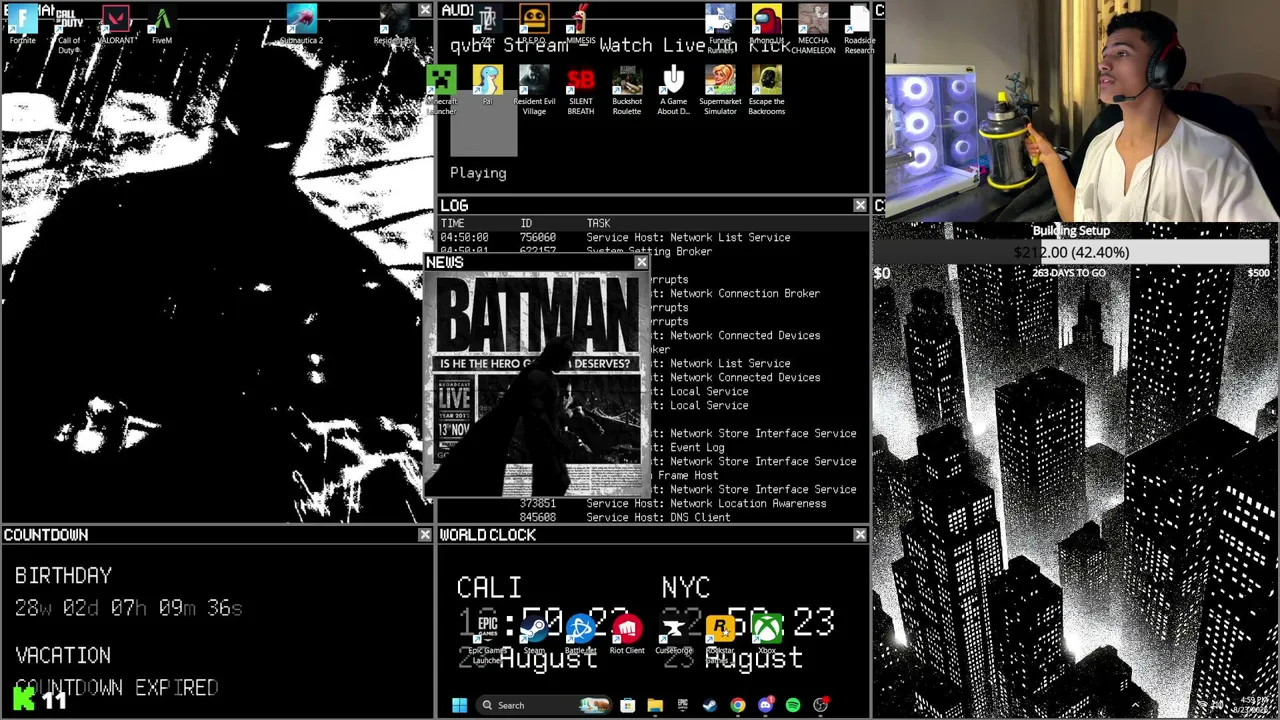Click the Building Setup donation progress bar
Image resolution: width=1280 pixels, height=720 pixels.
pyautogui.click(x=1070, y=252)
